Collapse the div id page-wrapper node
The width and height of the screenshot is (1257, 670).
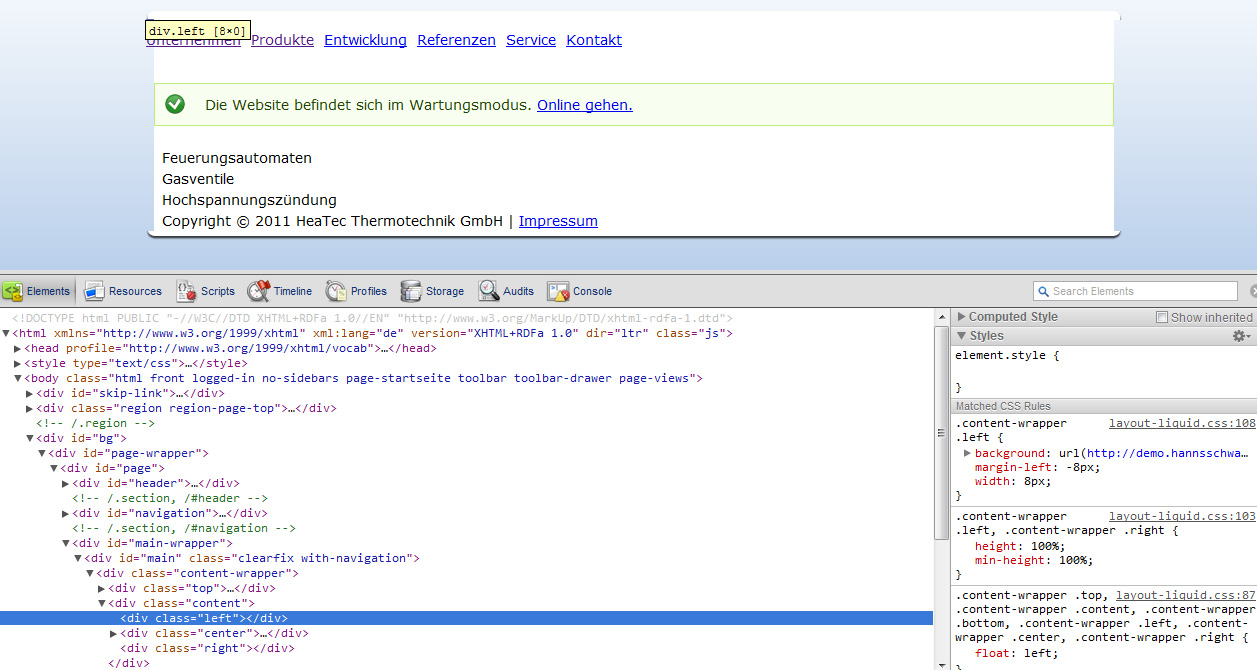[x=42, y=453]
